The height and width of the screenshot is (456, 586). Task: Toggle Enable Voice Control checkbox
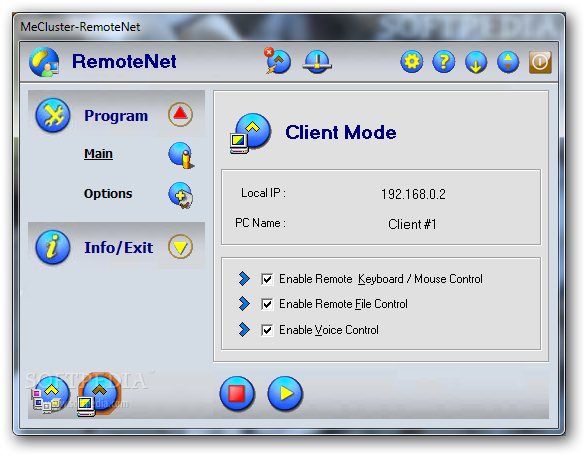[x=267, y=330]
